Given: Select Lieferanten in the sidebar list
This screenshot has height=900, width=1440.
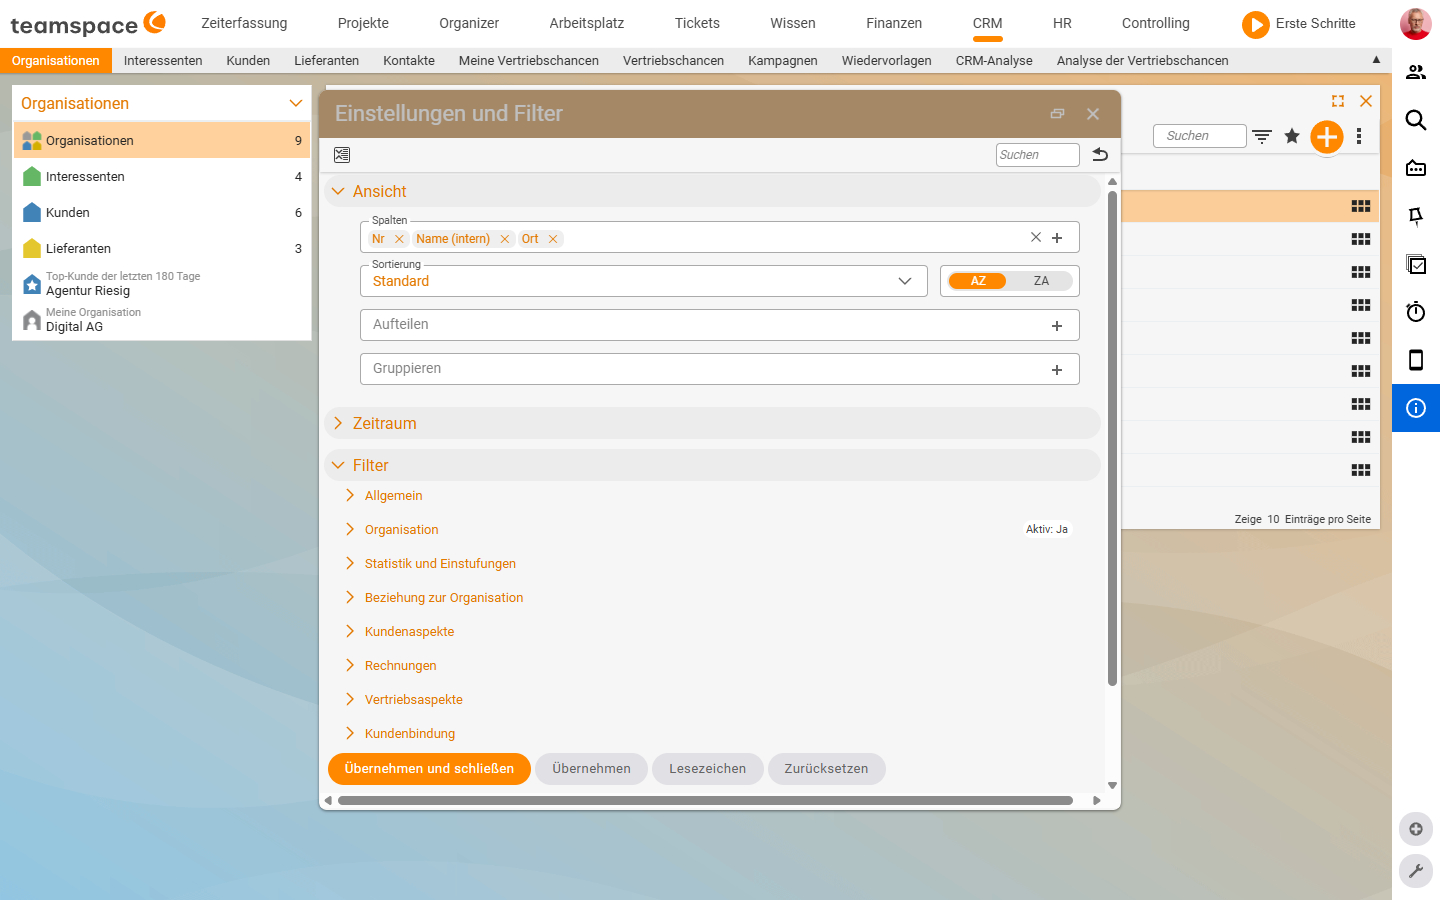Looking at the screenshot, I should [162, 248].
